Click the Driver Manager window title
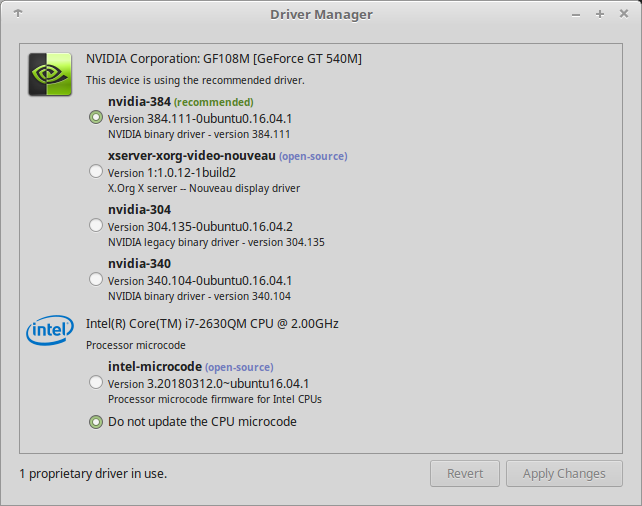 point(321,15)
